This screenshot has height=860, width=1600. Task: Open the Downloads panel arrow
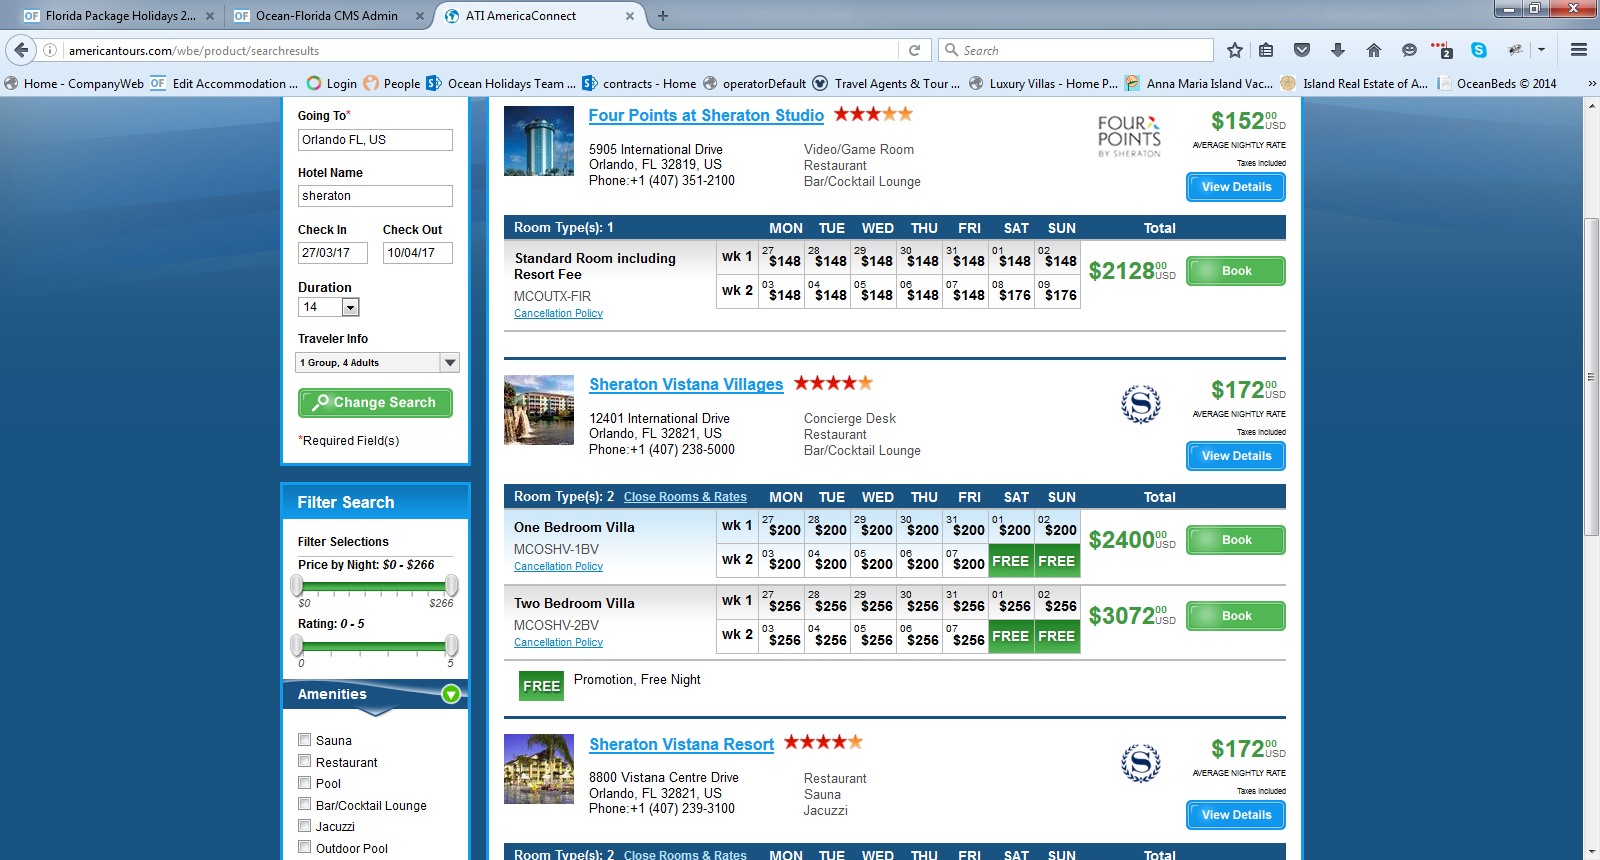(x=1338, y=50)
